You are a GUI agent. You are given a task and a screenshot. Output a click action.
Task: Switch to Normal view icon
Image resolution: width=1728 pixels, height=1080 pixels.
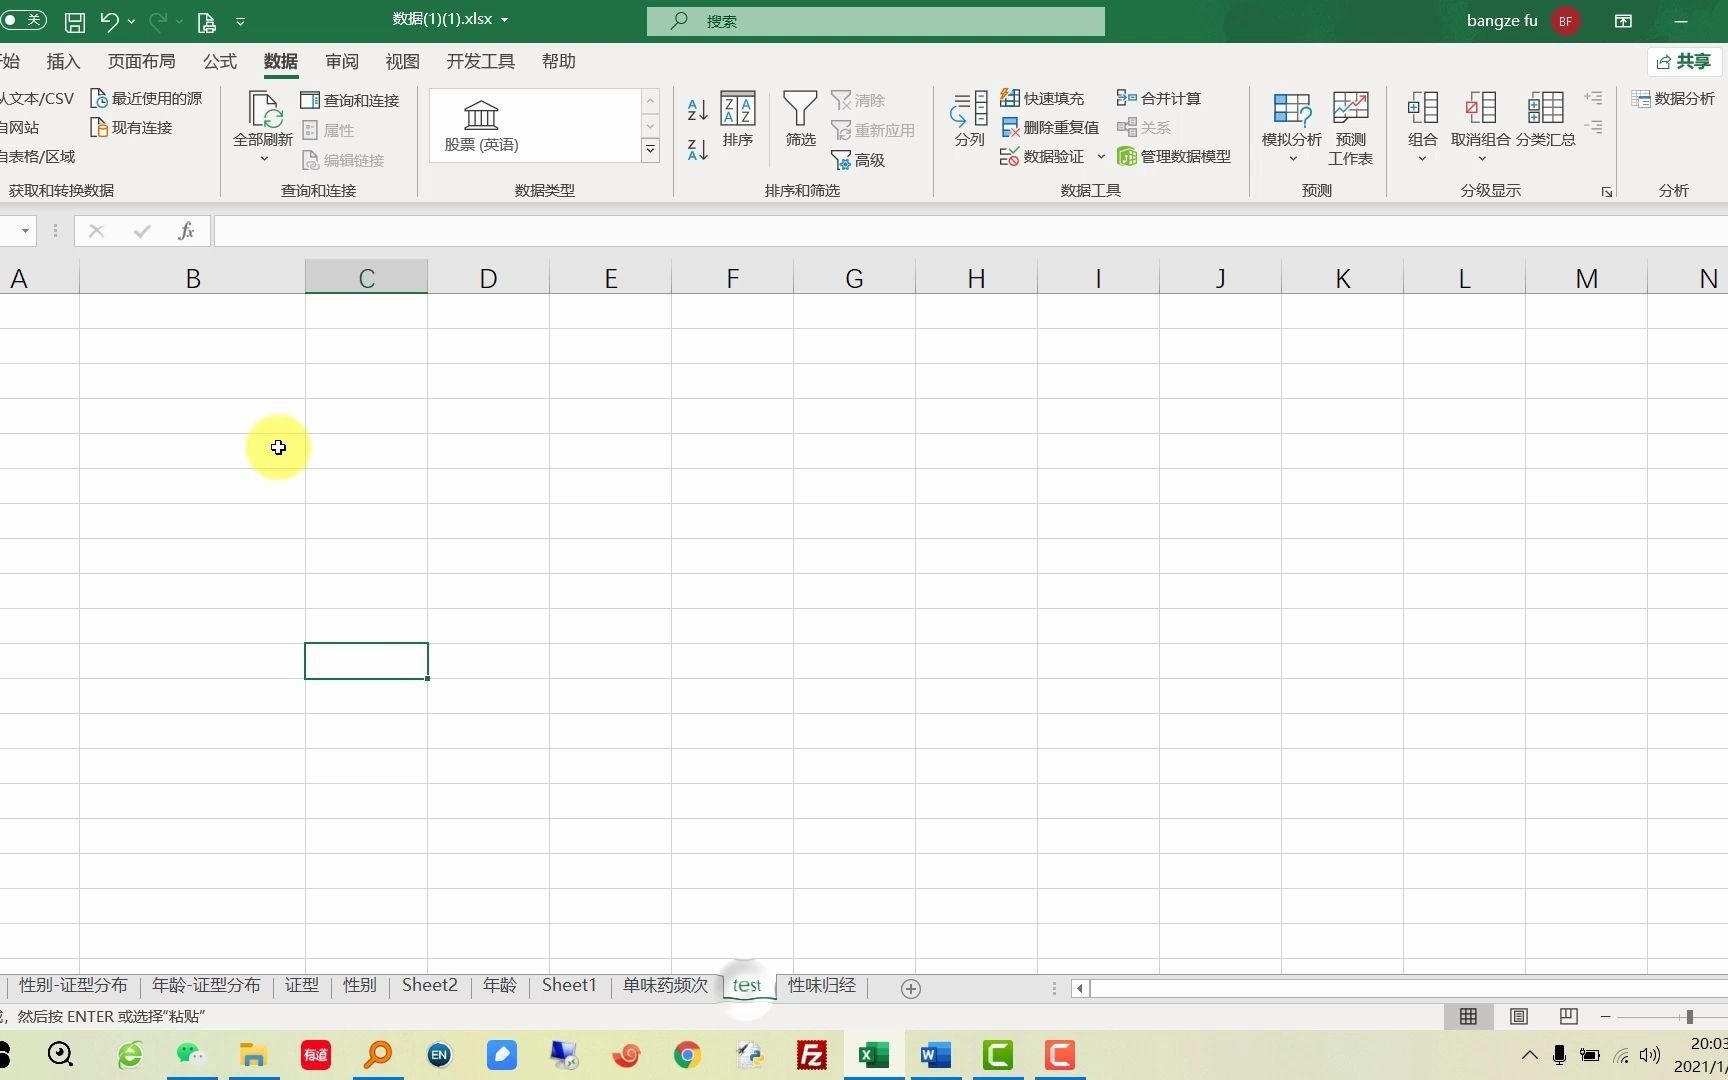tap(1468, 1016)
